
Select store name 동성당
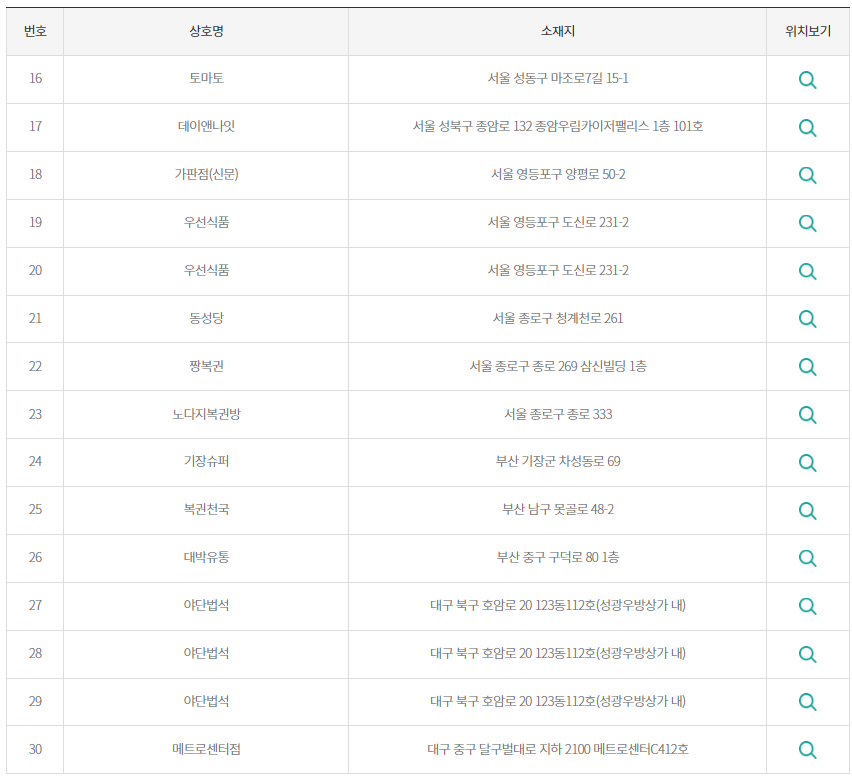tap(206, 318)
